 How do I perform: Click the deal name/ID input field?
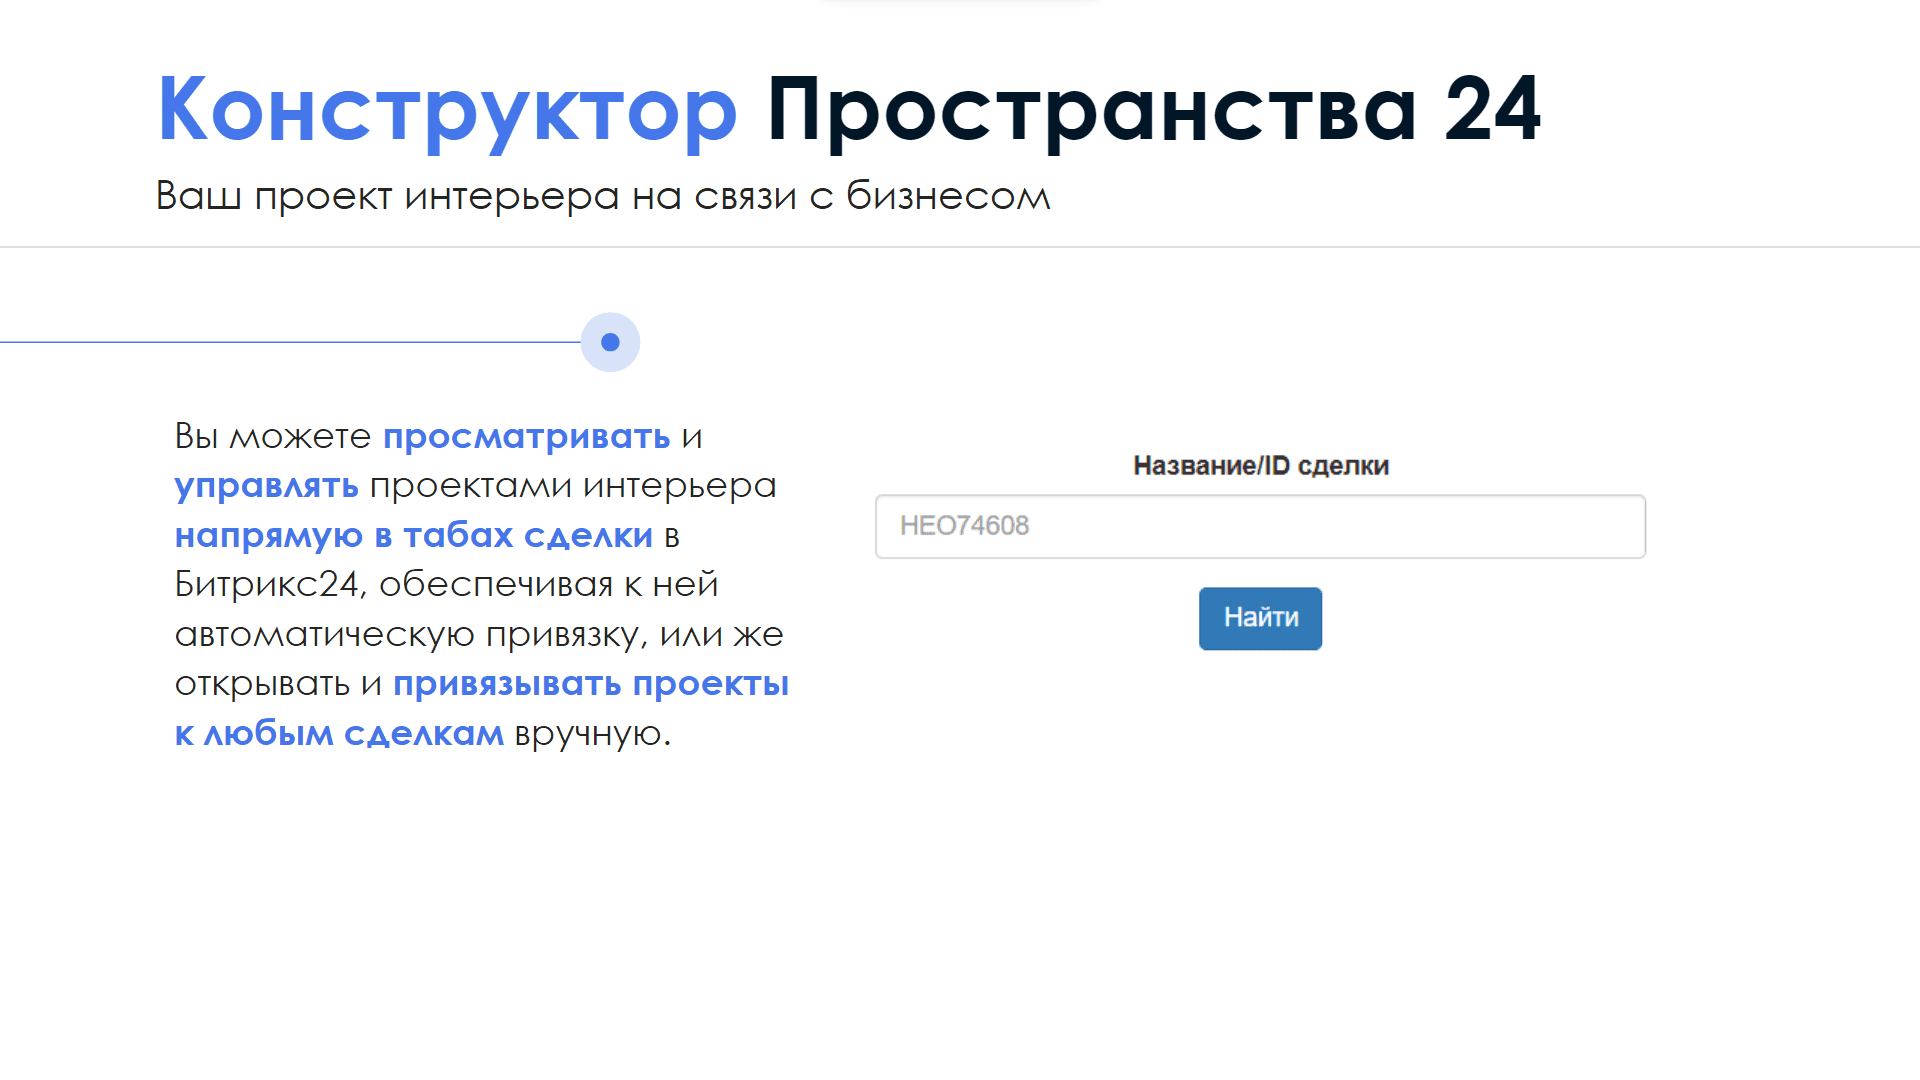click(1260, 526)
